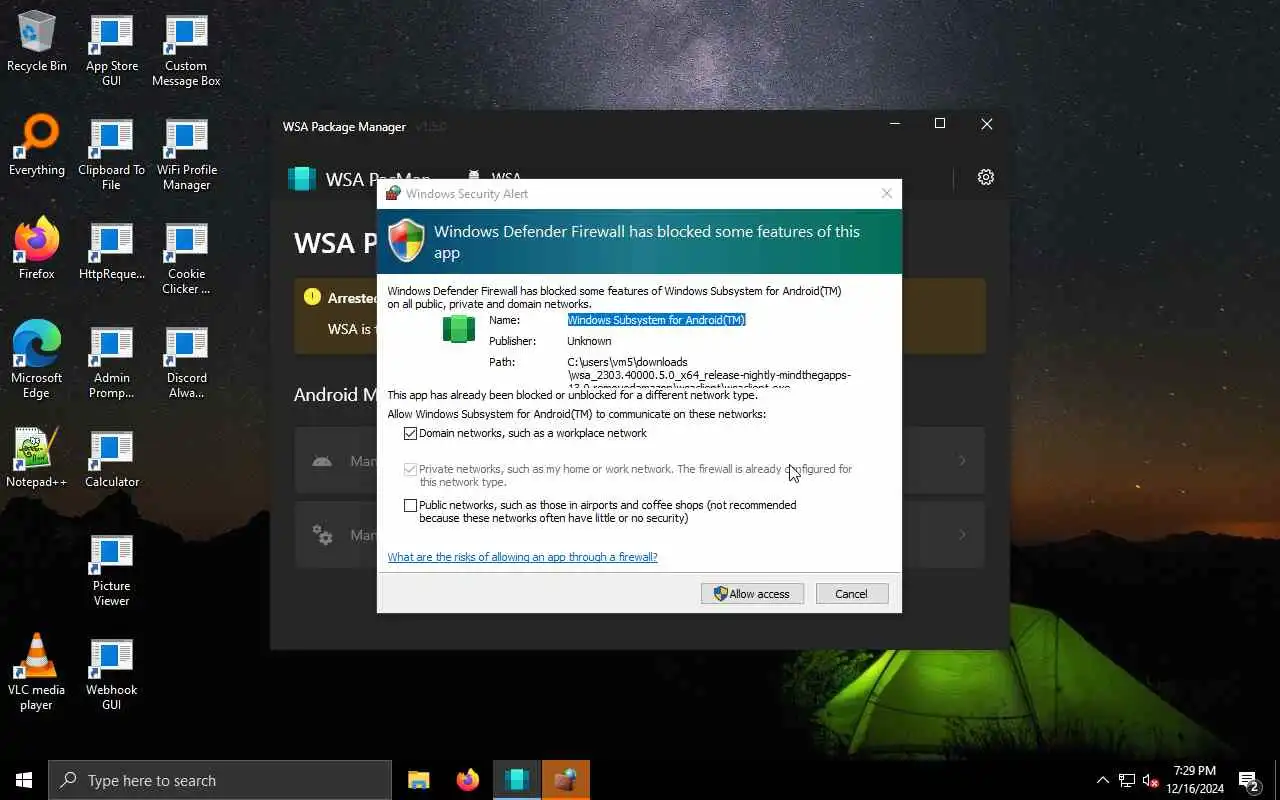Open Firefox from the taskbar
The image size is (1280, 800).
467,780
